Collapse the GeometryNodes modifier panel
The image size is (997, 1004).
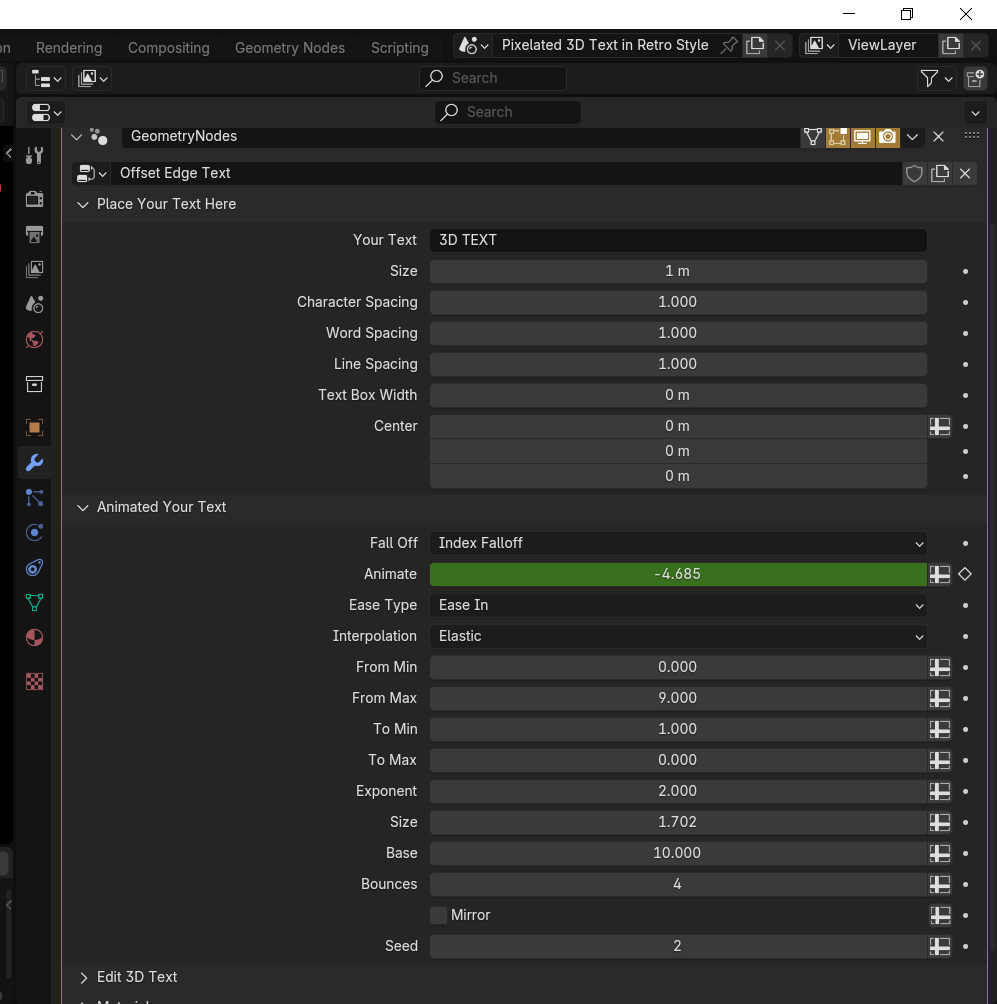coord(76,136)
